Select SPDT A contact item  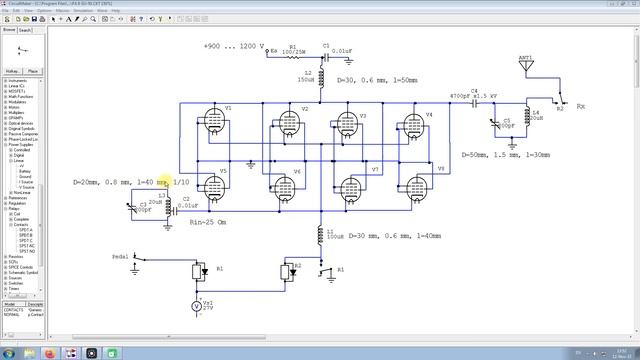26,230
